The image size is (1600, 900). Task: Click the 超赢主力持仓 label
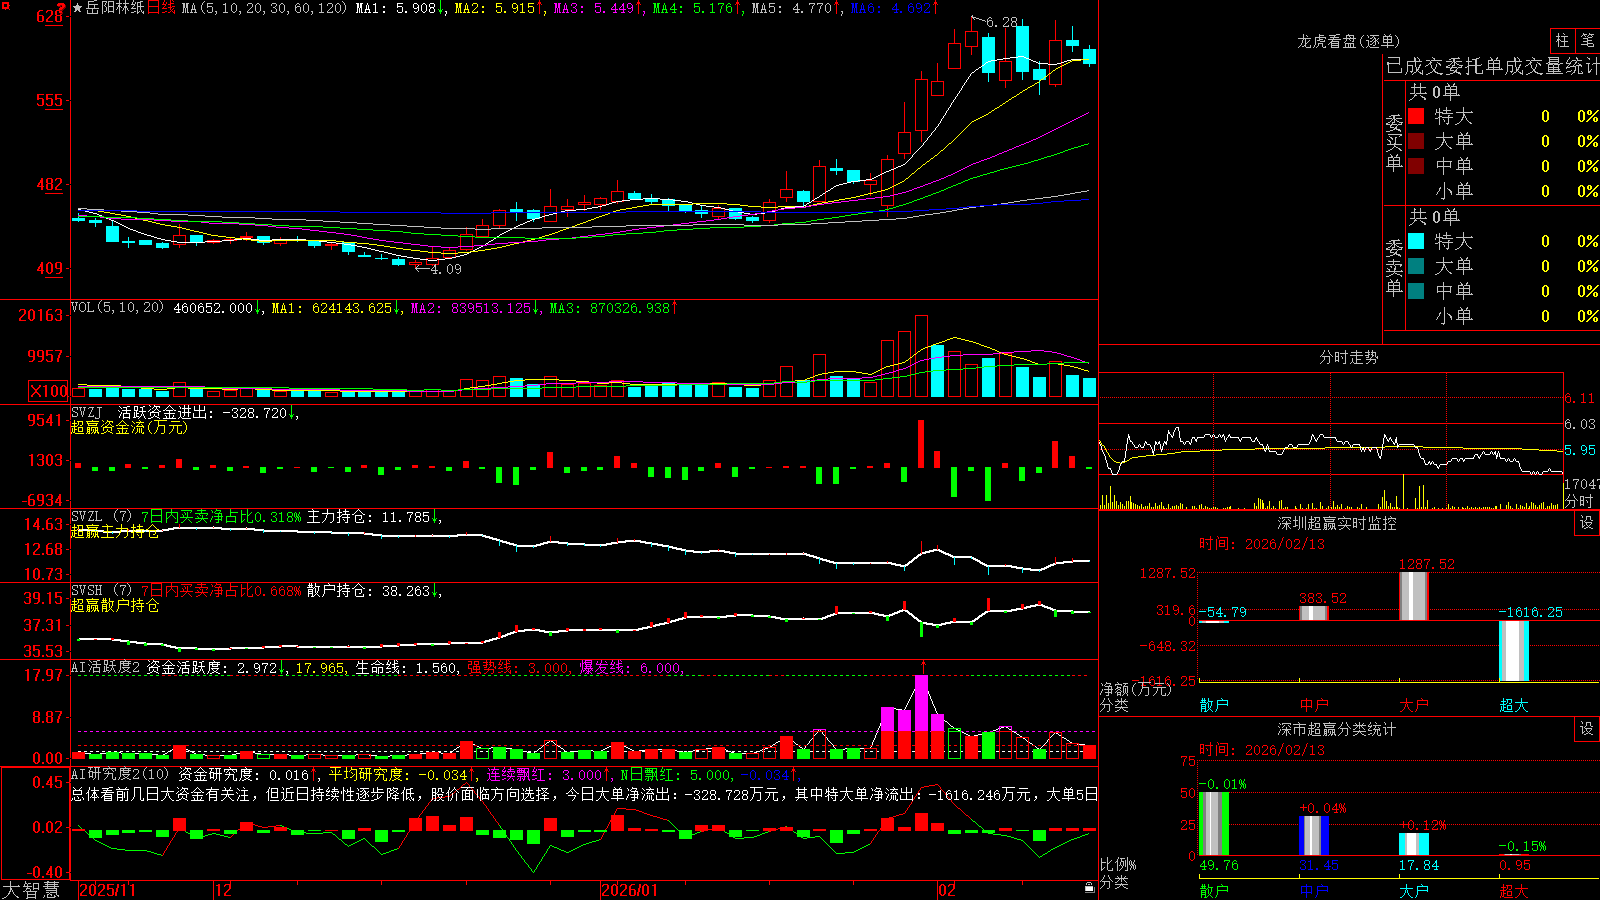tap(115, 531)
